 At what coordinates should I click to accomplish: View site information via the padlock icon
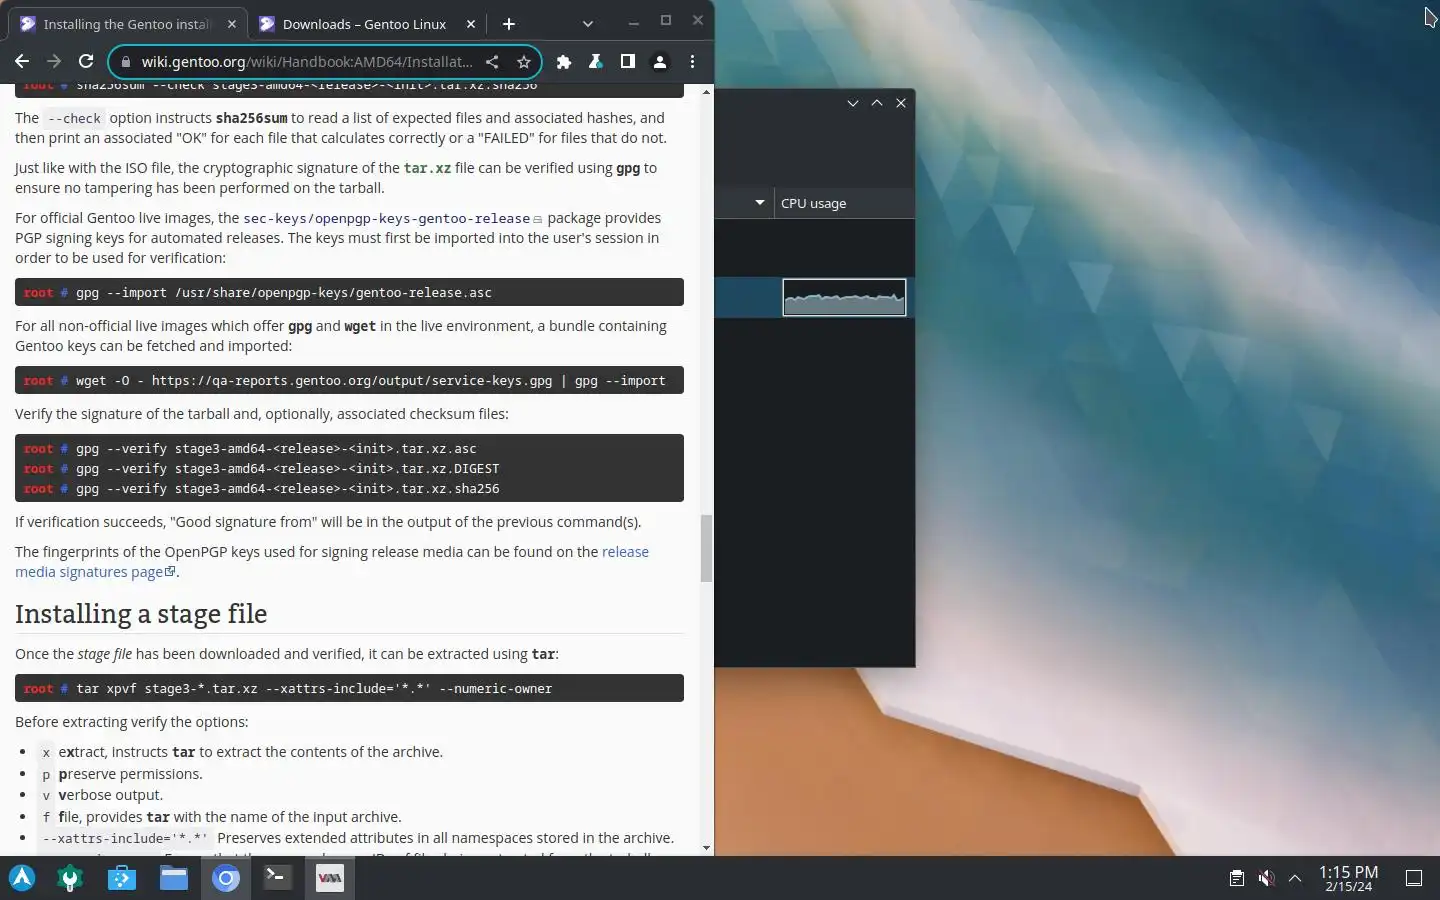pos(125,62)
